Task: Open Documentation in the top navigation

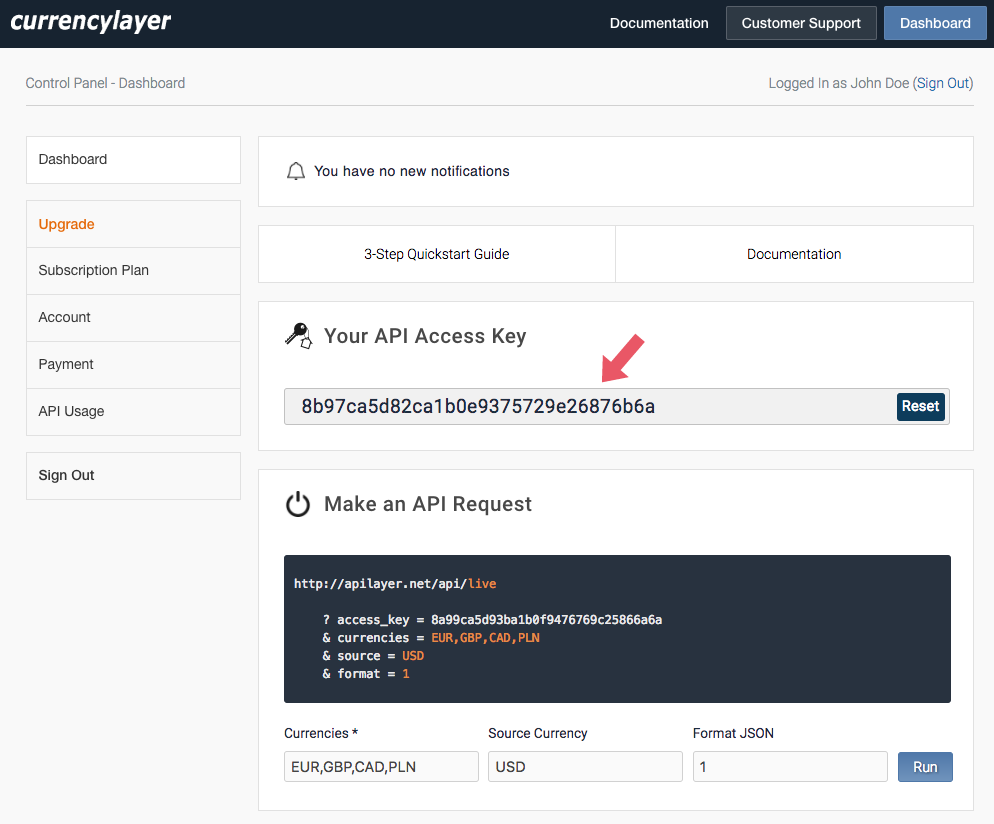Action: tap(659, 23)
